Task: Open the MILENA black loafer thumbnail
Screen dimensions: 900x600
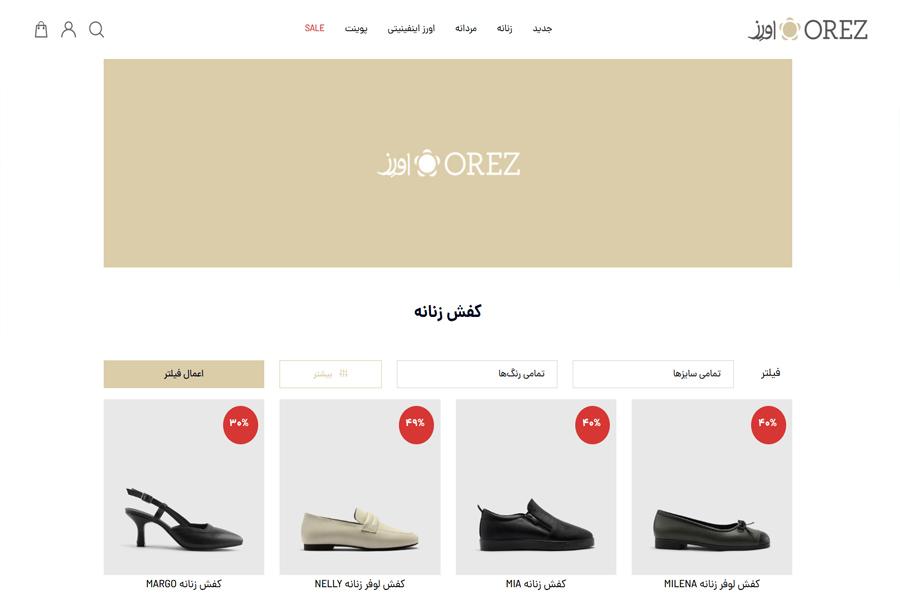Action: pos(712,487)
